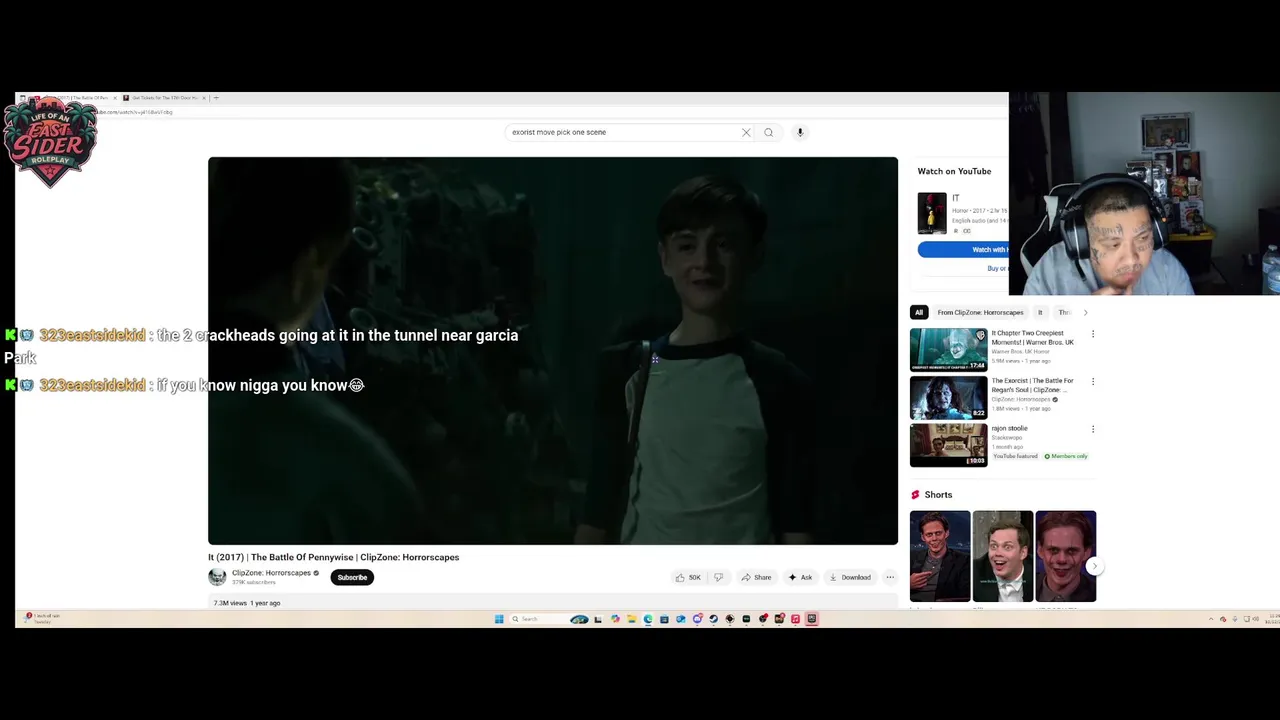Open the 'rajon stoolie' video thumbnail

coord(948,445)
